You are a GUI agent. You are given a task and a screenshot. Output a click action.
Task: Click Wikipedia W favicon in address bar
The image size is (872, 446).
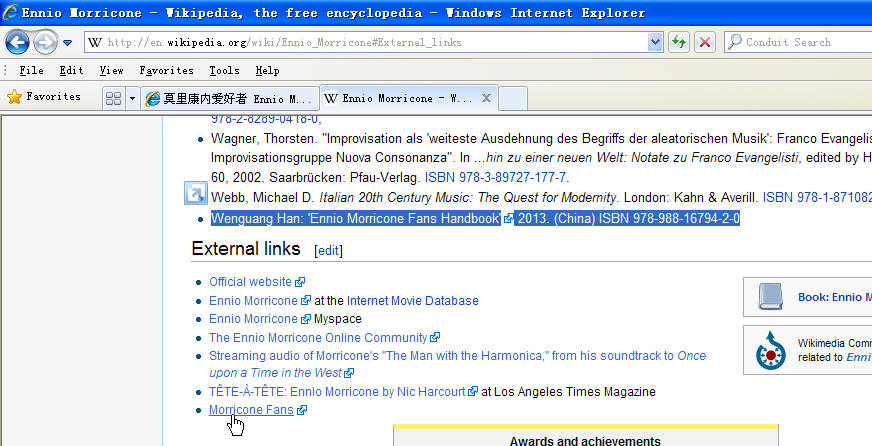click(x=95, y=42)
